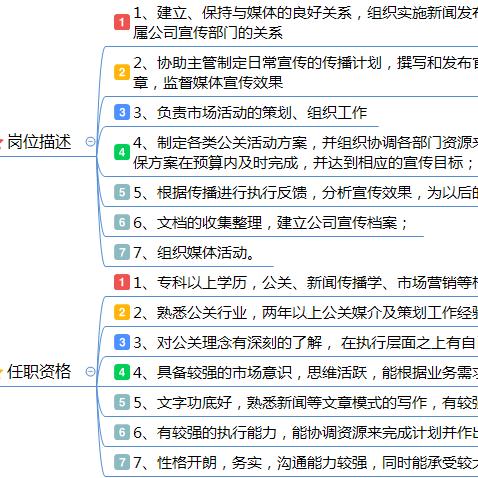Click priority 7 marker beside 组织媒体活动
Screen dimensions: 478x478
122,252
